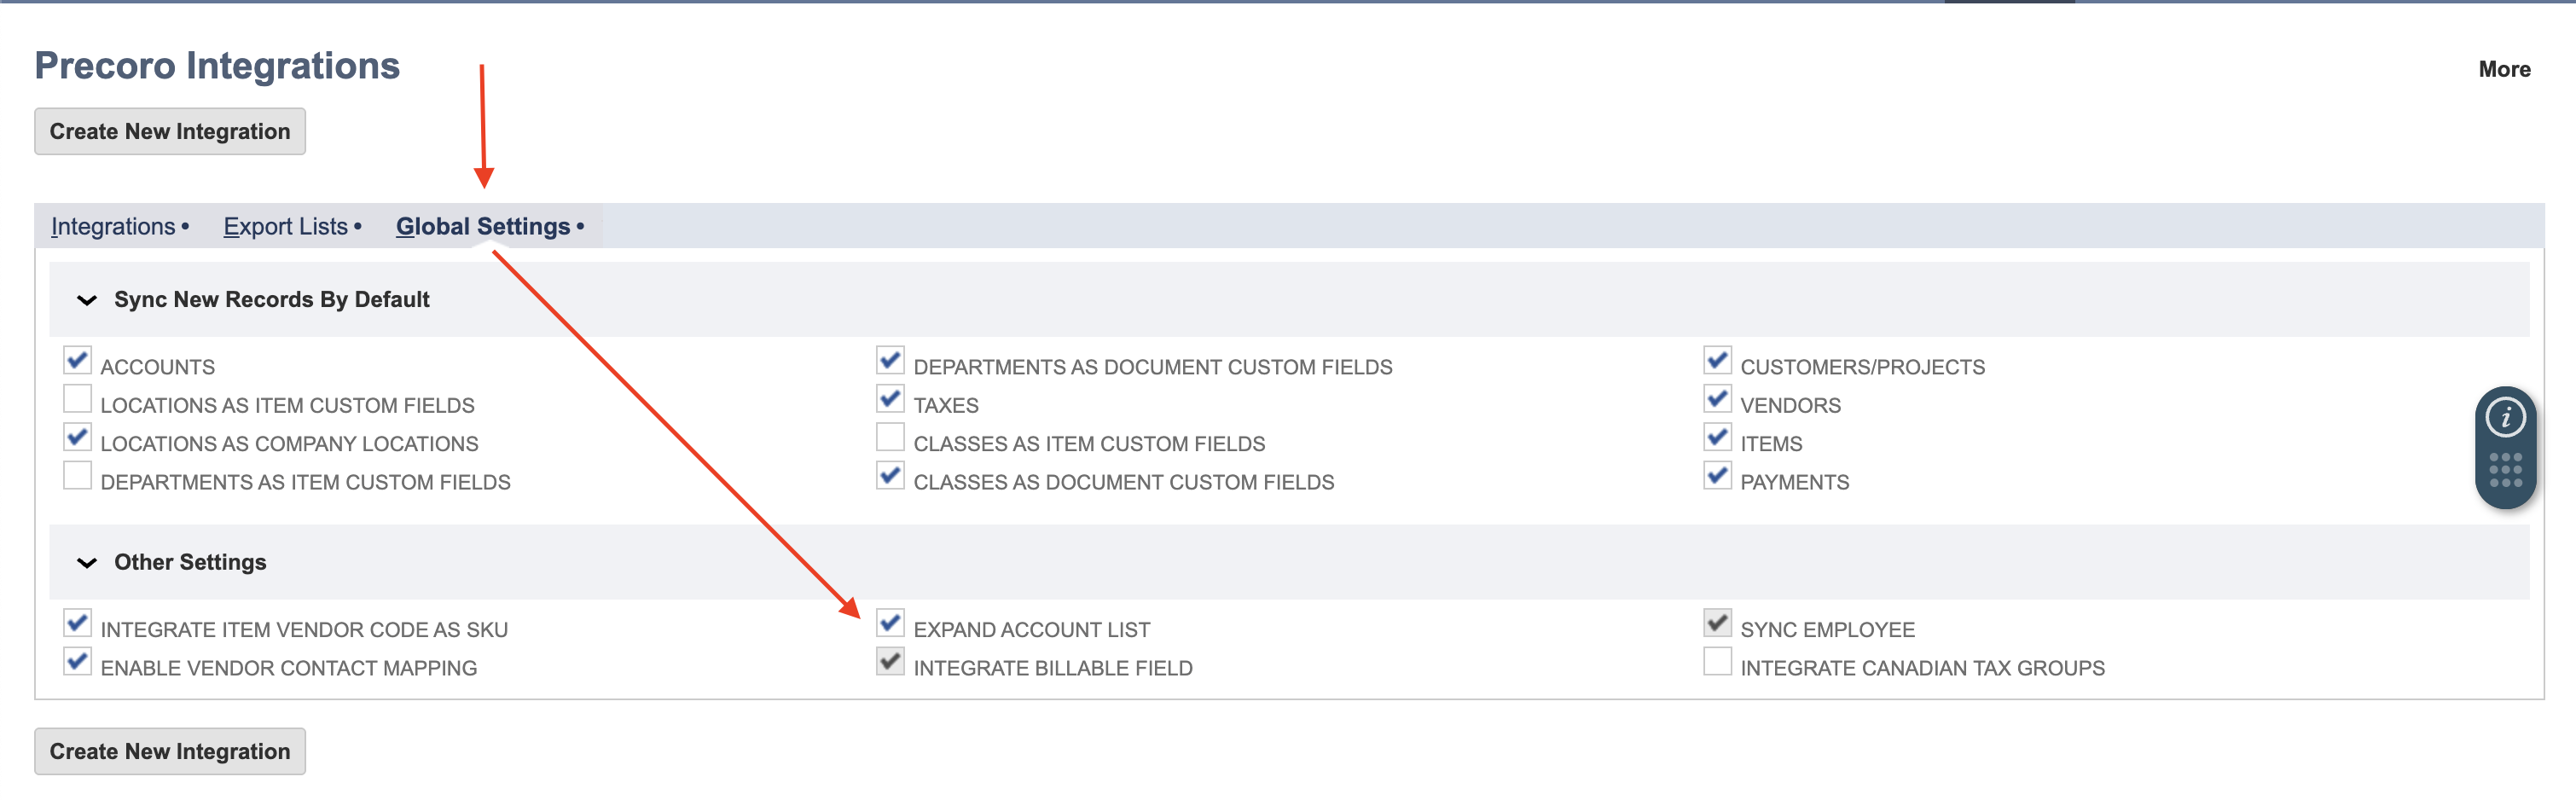Click the grid dots icon on floating widget
This screenshot has width=2576, height=800.
pos(2505,470)
